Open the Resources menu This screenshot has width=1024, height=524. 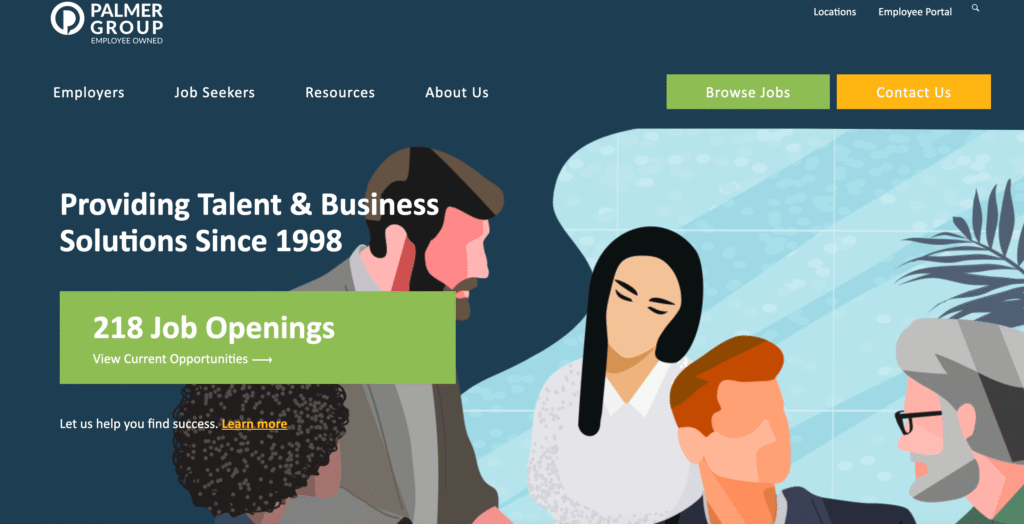pos(340,93)
